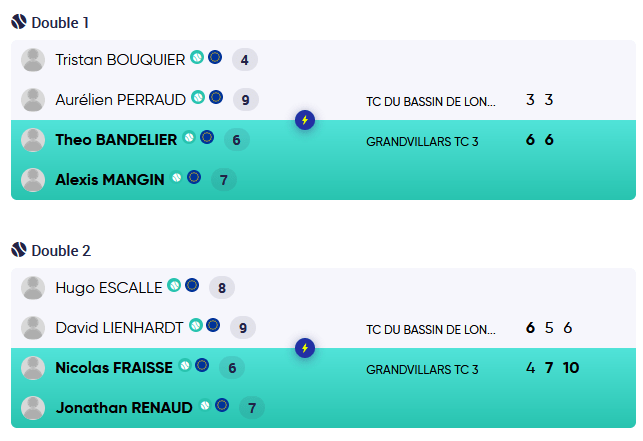Click Tristan BOUQUIER's avatar icon
The image size is (643, 441).
33,60
